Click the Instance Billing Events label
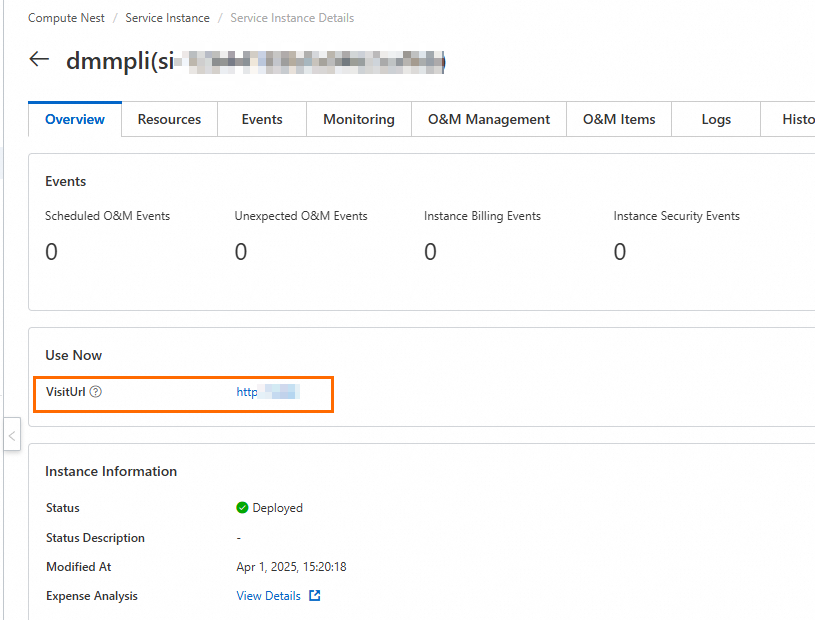 [482, 216]
